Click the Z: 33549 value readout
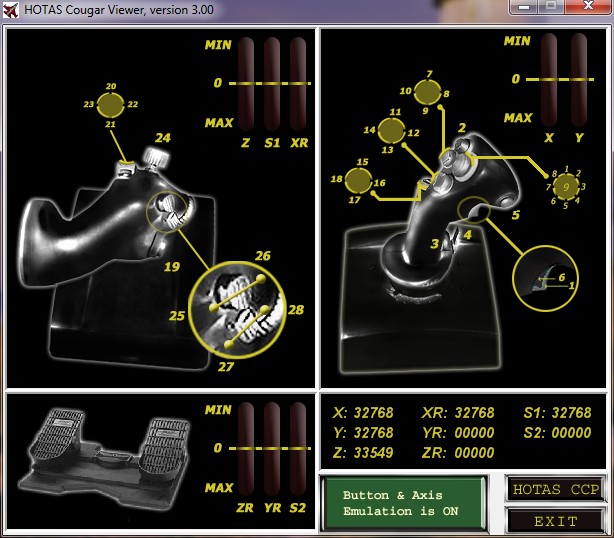 (363, 453)
